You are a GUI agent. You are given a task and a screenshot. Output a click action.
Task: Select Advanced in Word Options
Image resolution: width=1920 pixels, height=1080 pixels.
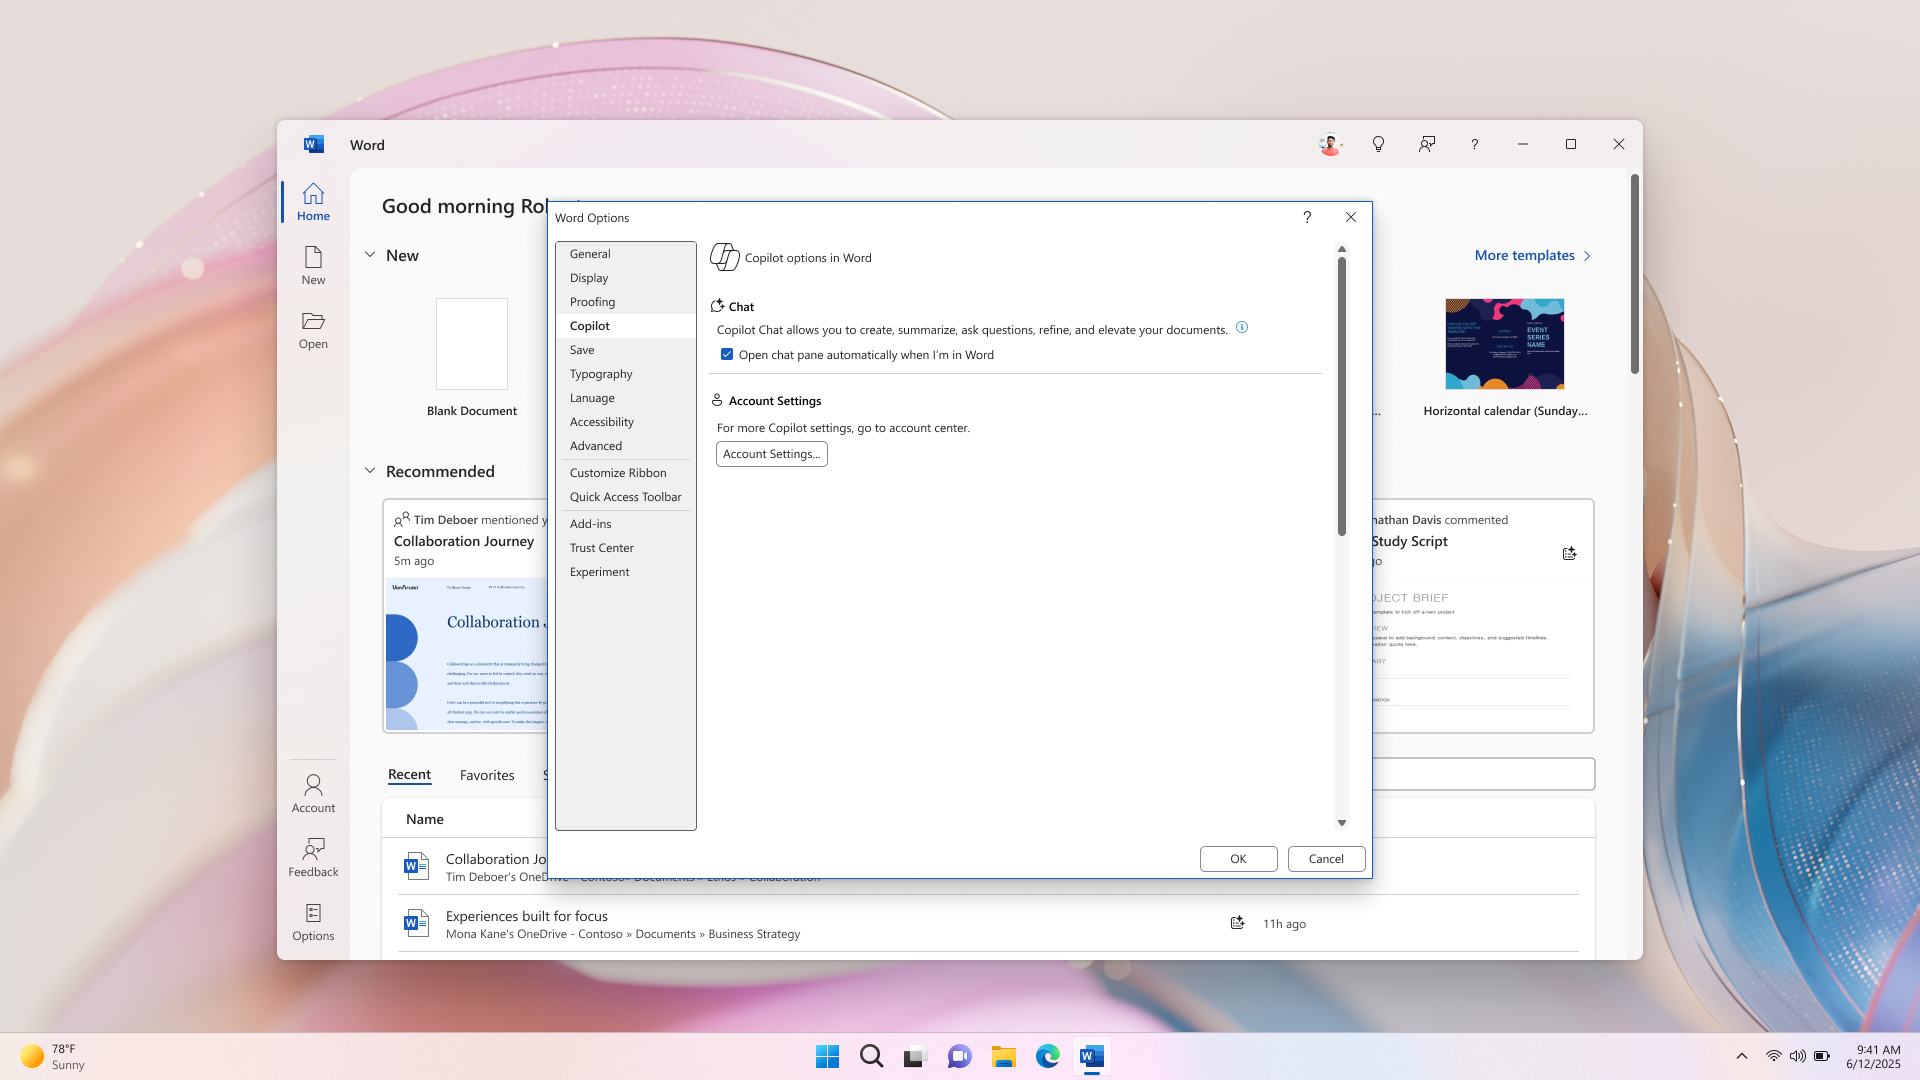[x=625, y=446]
